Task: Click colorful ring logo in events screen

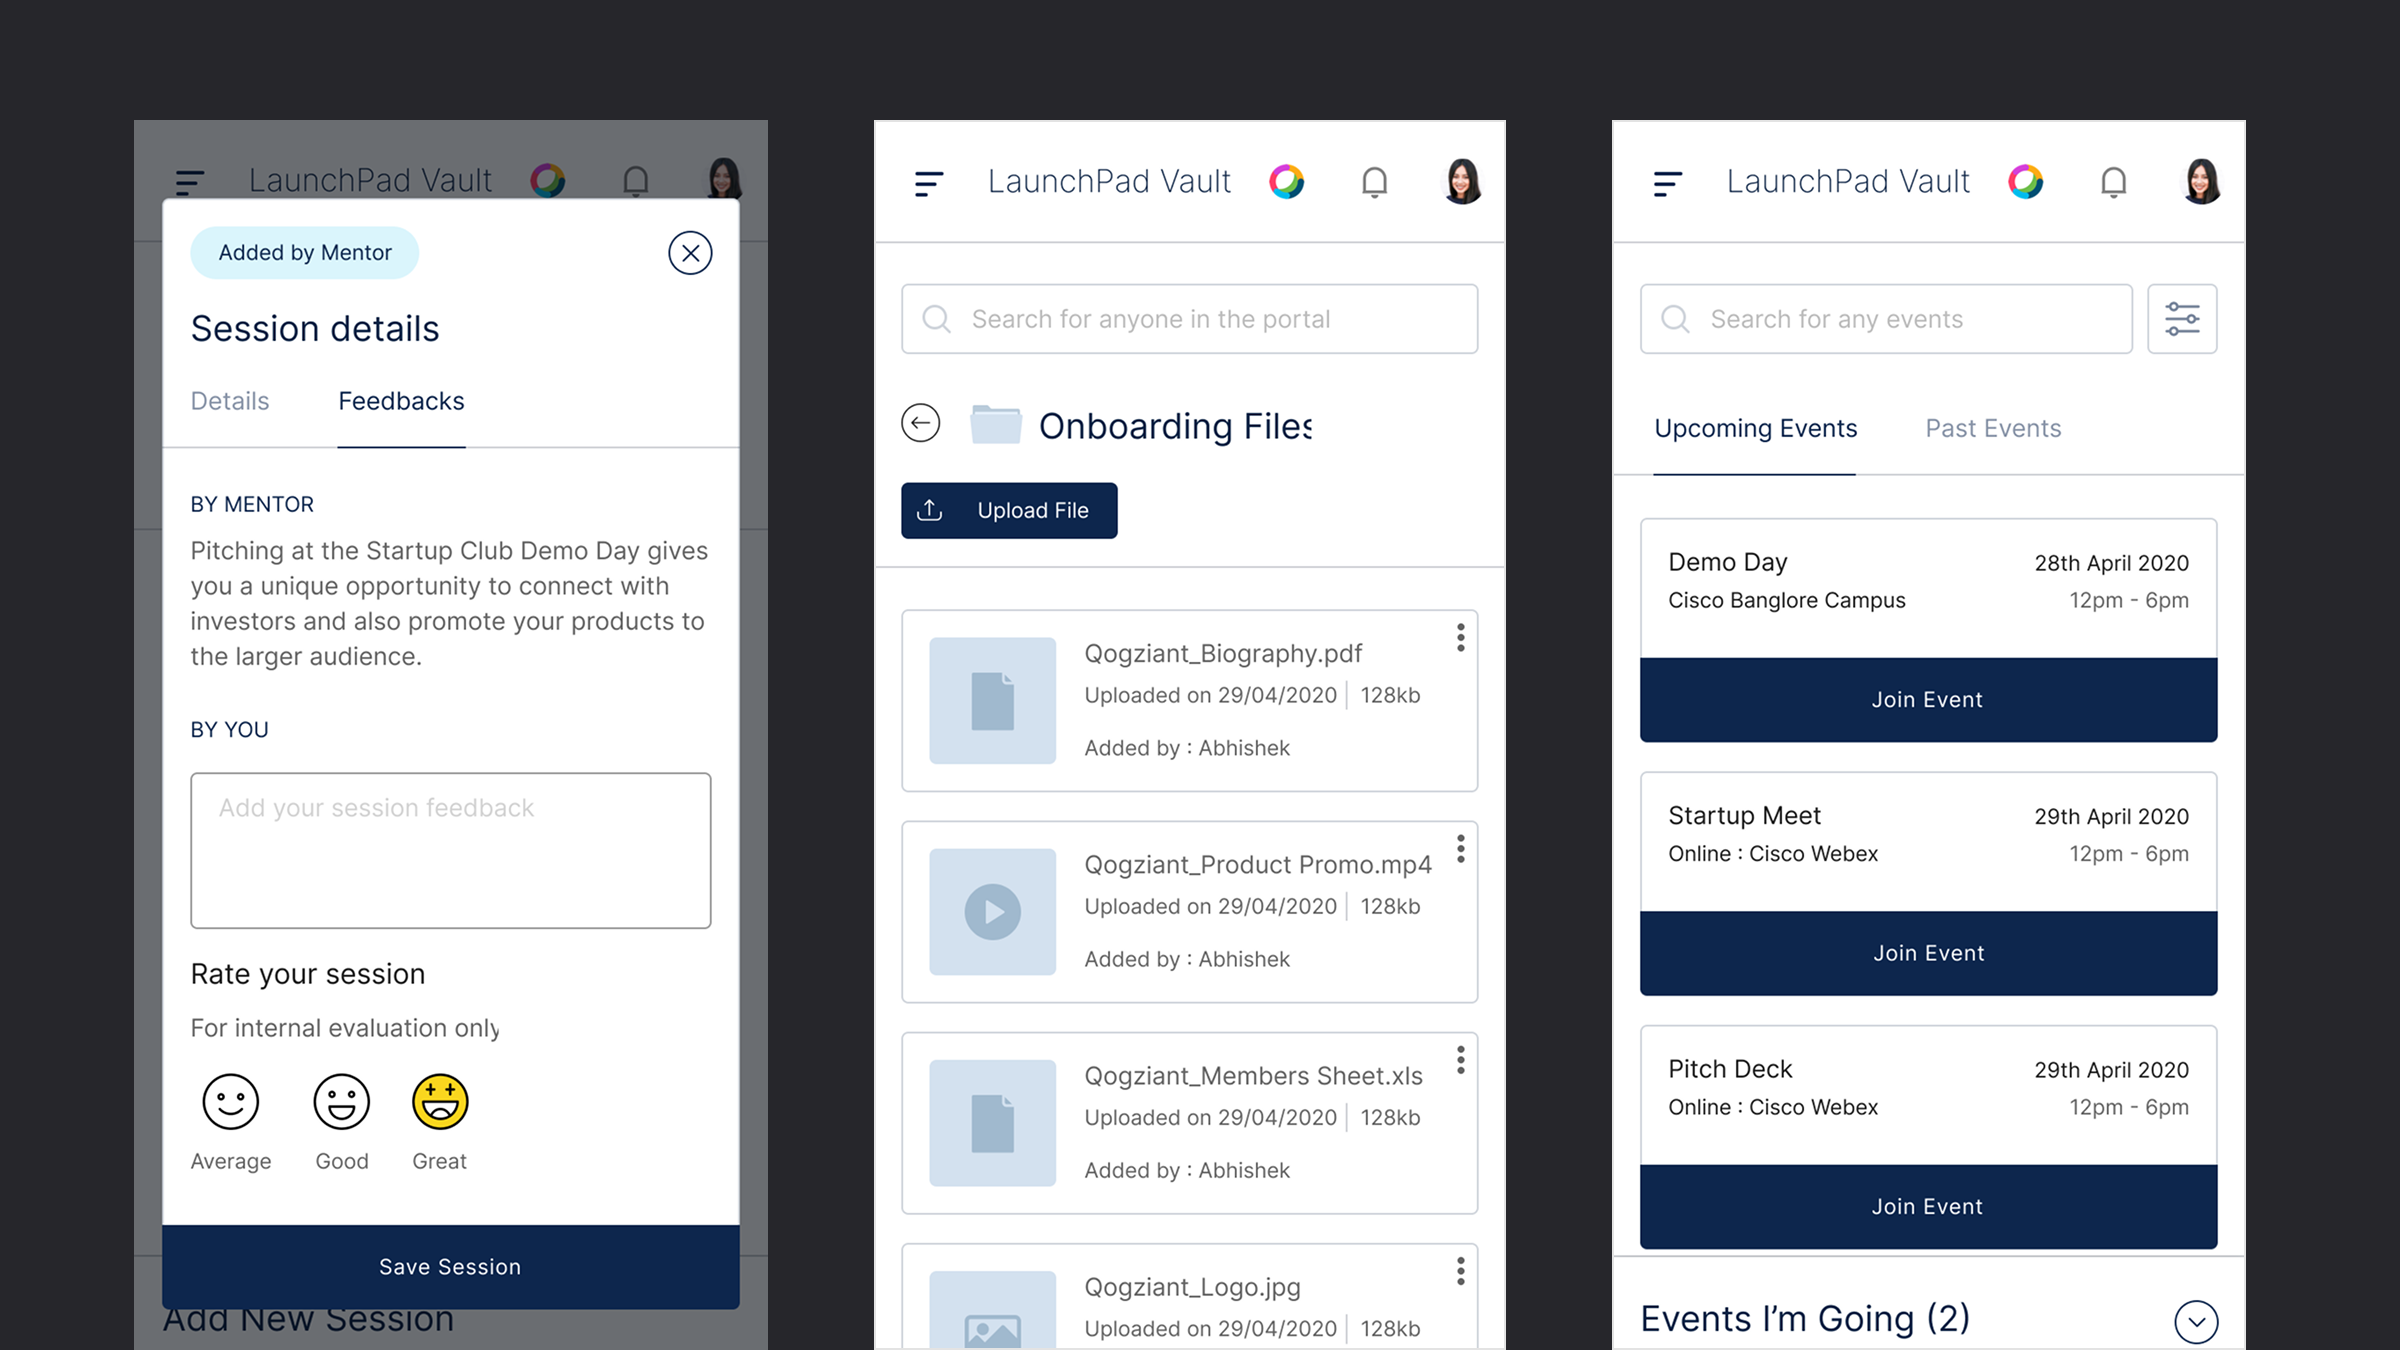Action: [x=2026, y=182]
